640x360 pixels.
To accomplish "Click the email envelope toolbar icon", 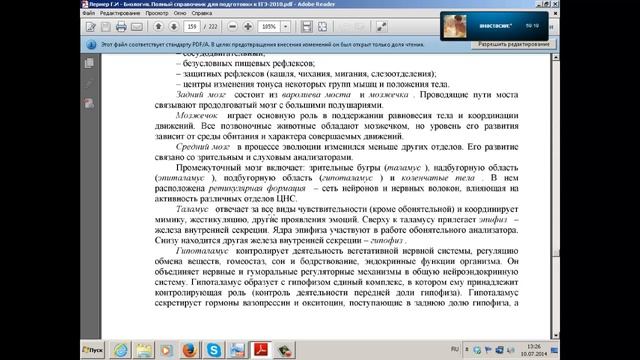I will tap(137, 27).
